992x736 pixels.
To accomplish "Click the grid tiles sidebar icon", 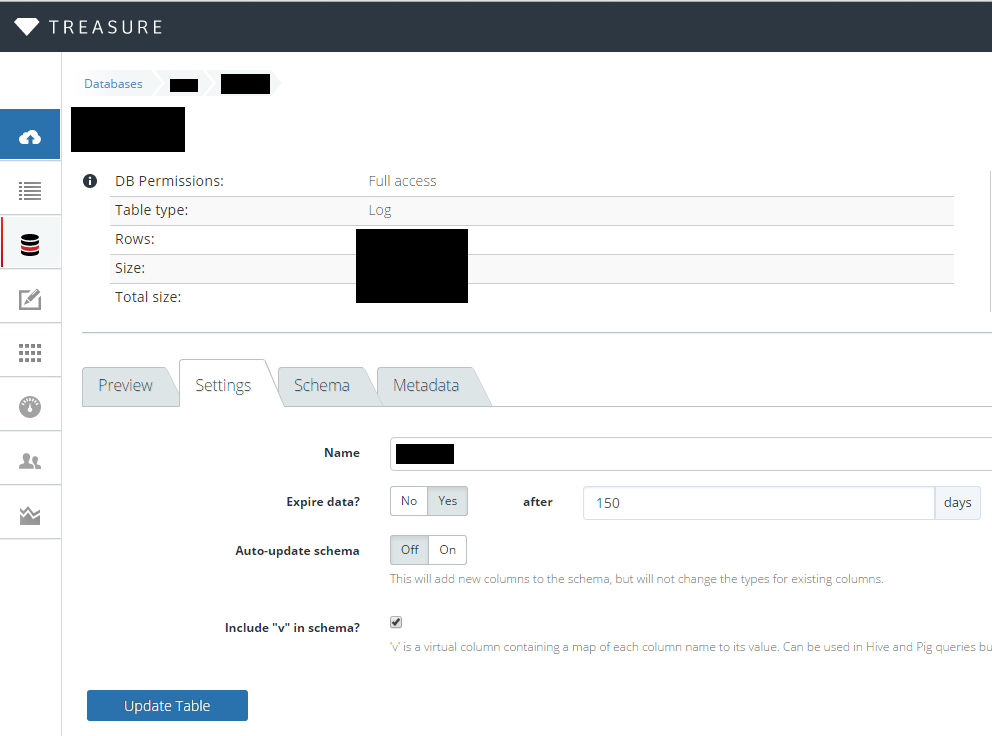I will pyautogui.click(x=30, y=353).
